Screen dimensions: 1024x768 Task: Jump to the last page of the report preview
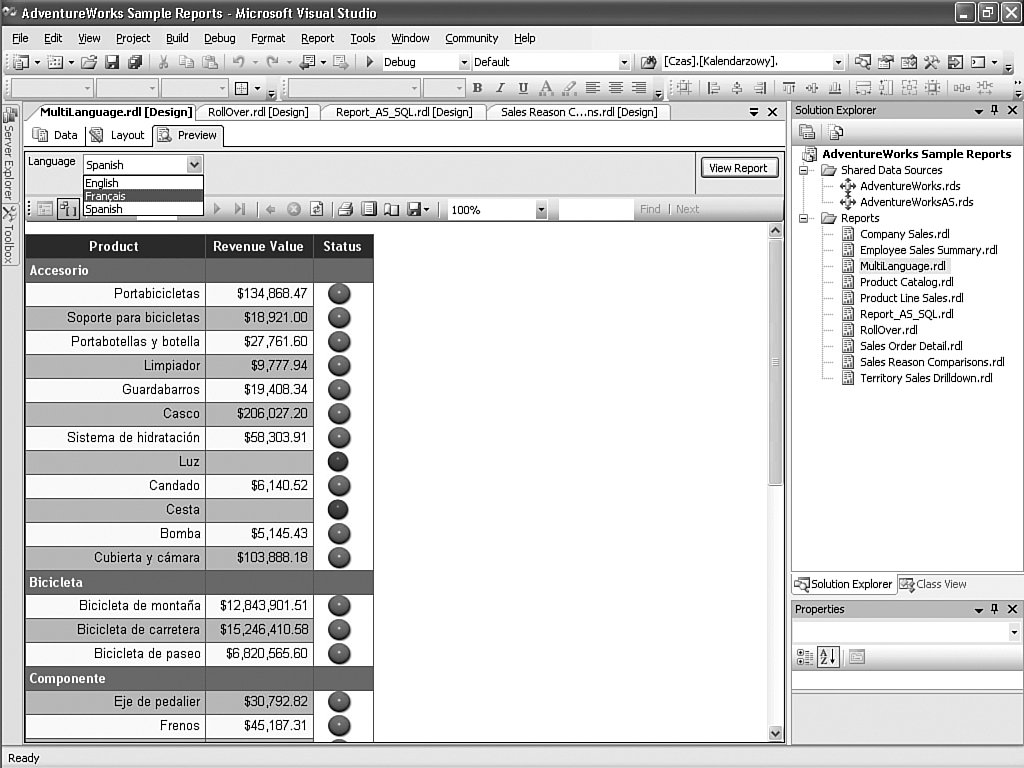[x=240, y=209]
